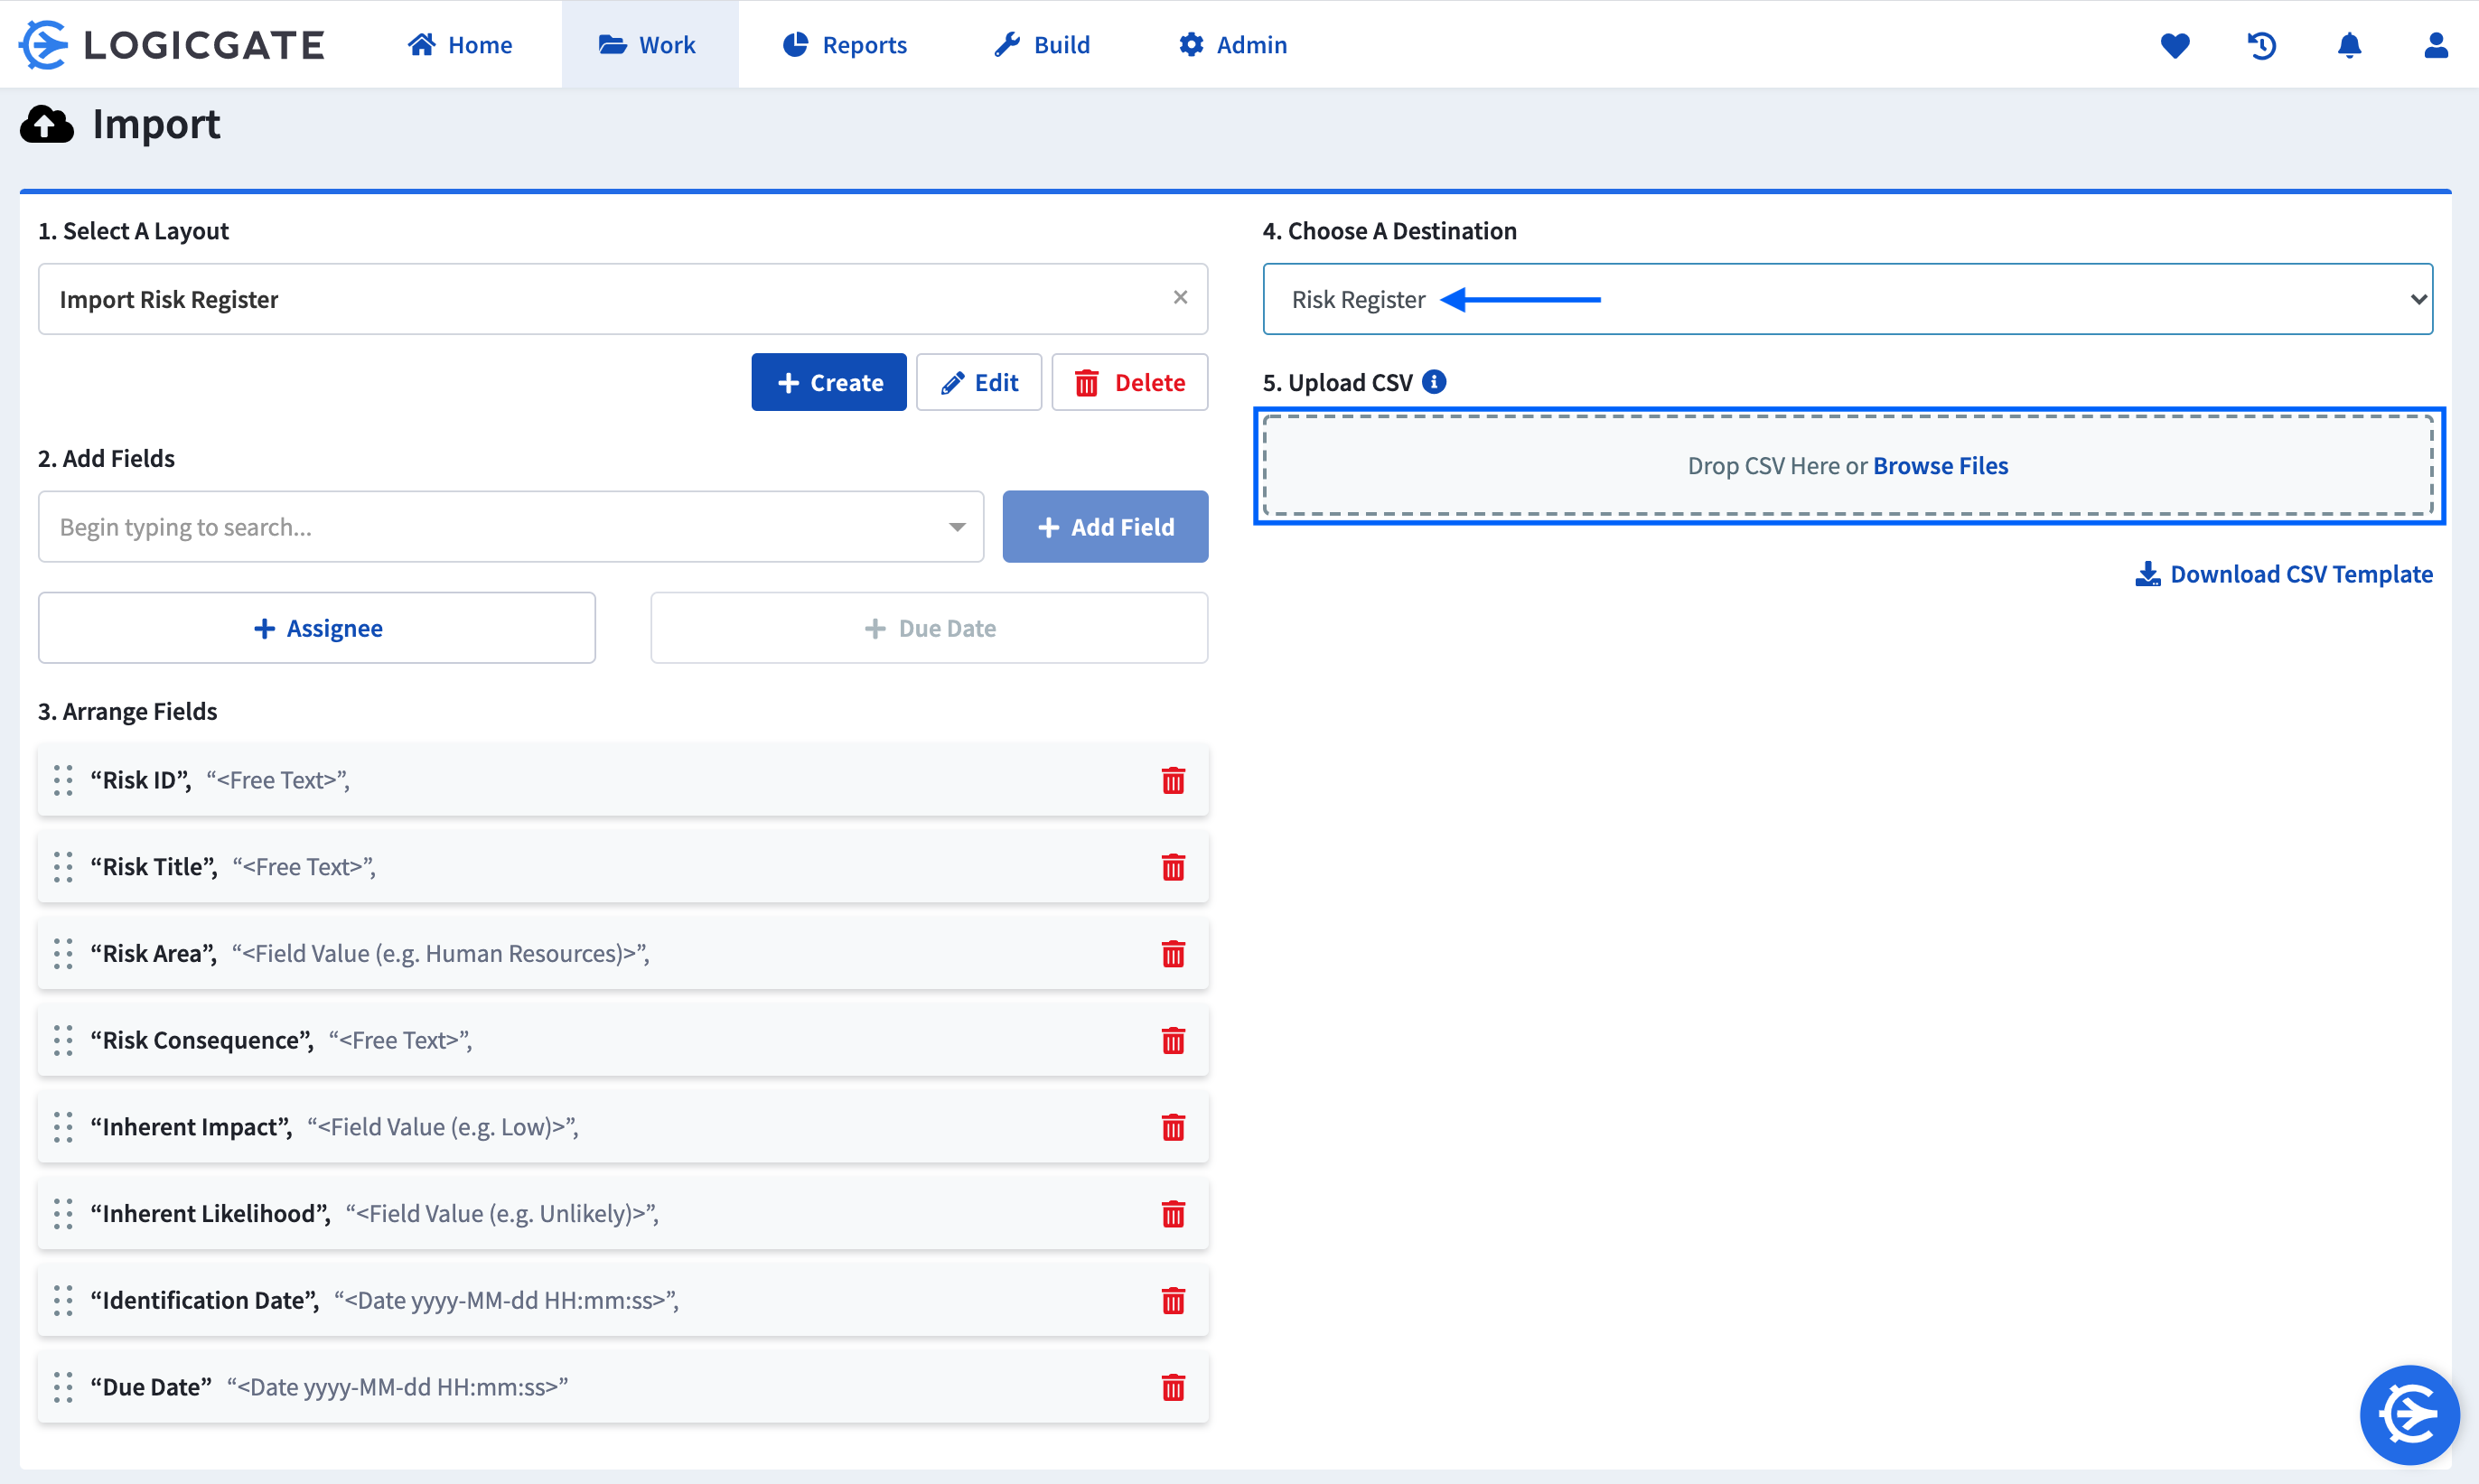Click the Drop CSV Here upload zone
Viewport: 2479px width, 1484px height.
(x=1848, y=466)
